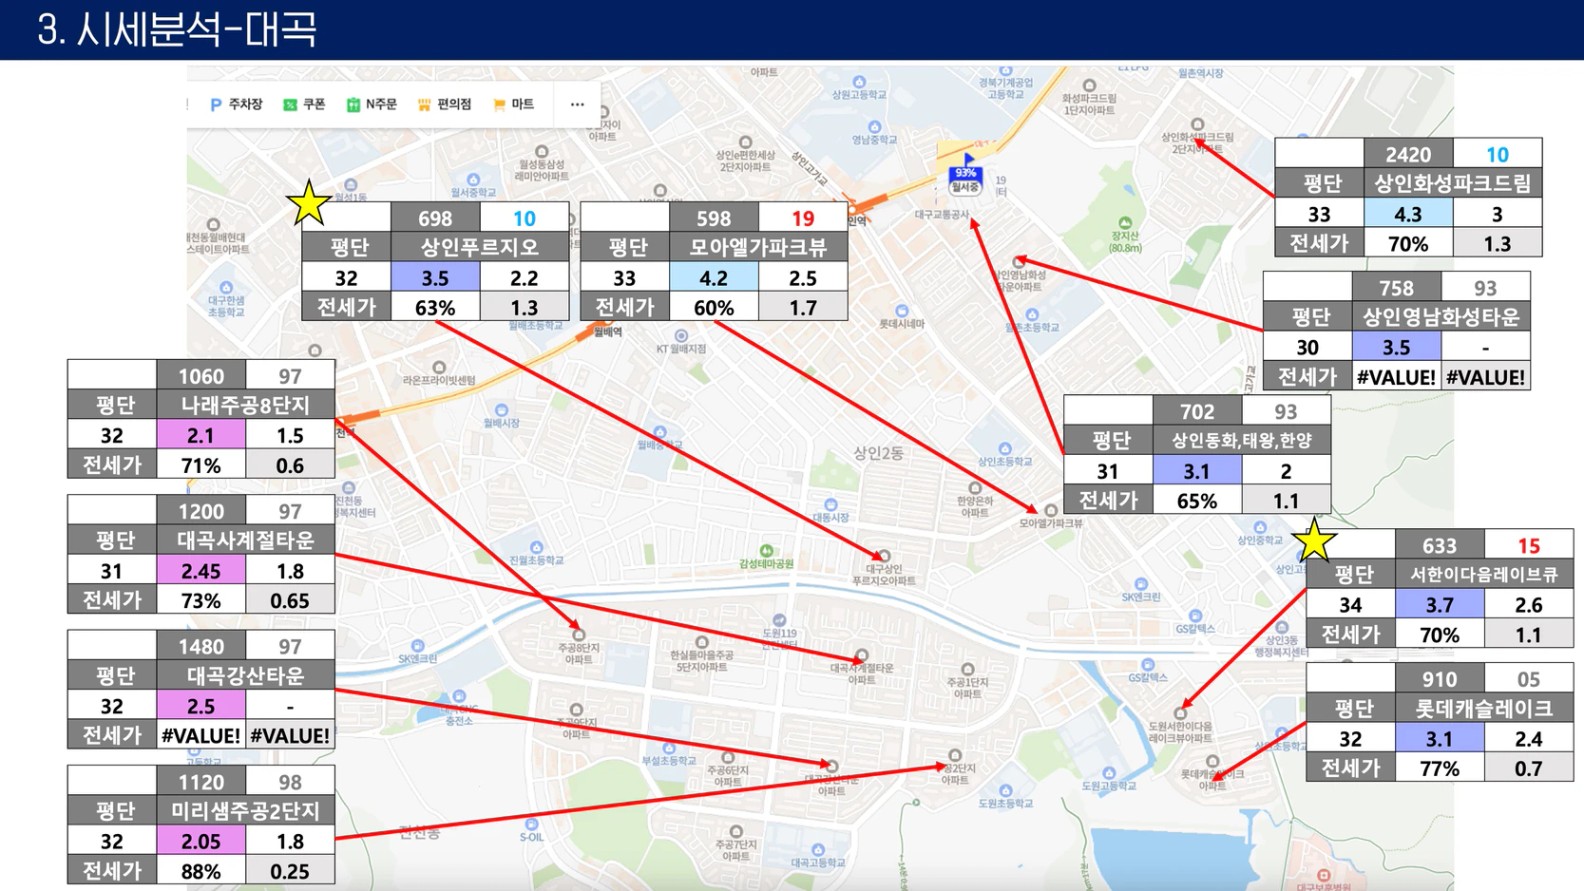This screenshot has width=1584, height=891.
Task: Click the red 15 year cell
Action: [x=1529, y=545]
